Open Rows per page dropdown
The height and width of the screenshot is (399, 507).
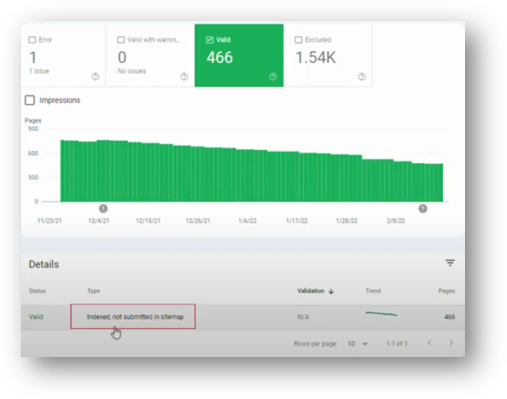pos(357,344)
